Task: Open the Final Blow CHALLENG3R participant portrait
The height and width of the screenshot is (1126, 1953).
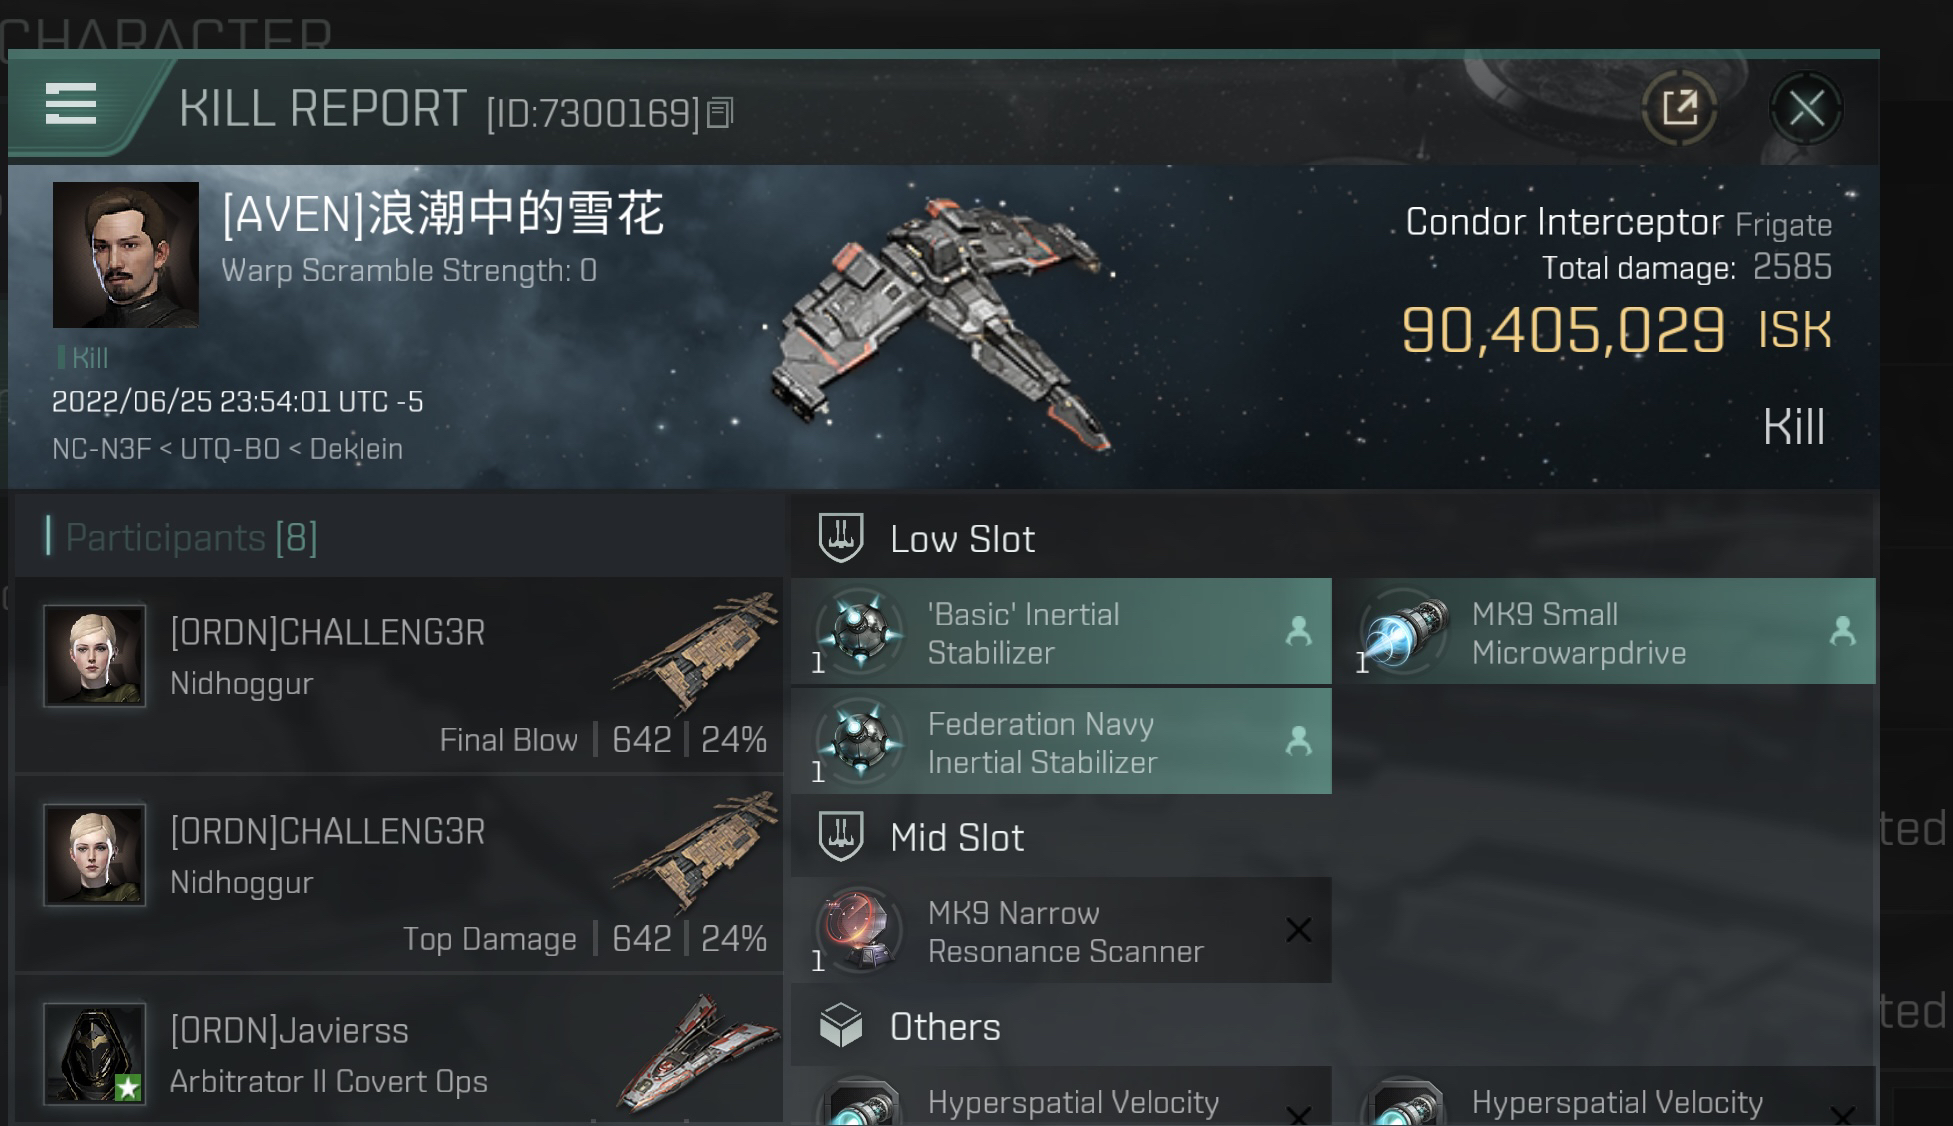Action: [x=95, y=656]
